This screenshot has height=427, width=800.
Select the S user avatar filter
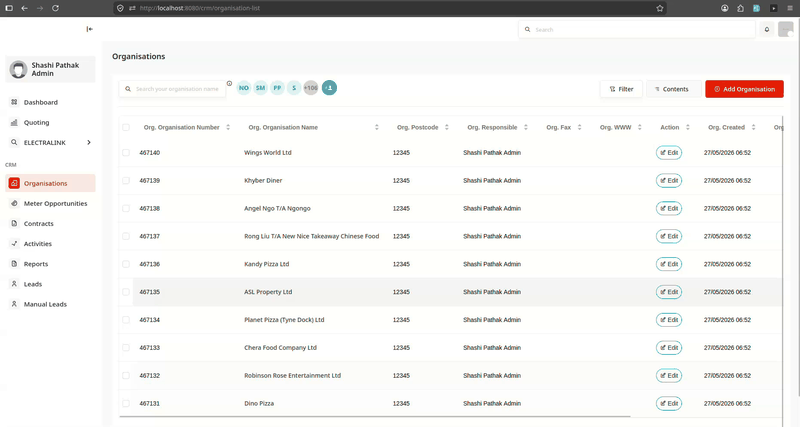tap(294, 88)
